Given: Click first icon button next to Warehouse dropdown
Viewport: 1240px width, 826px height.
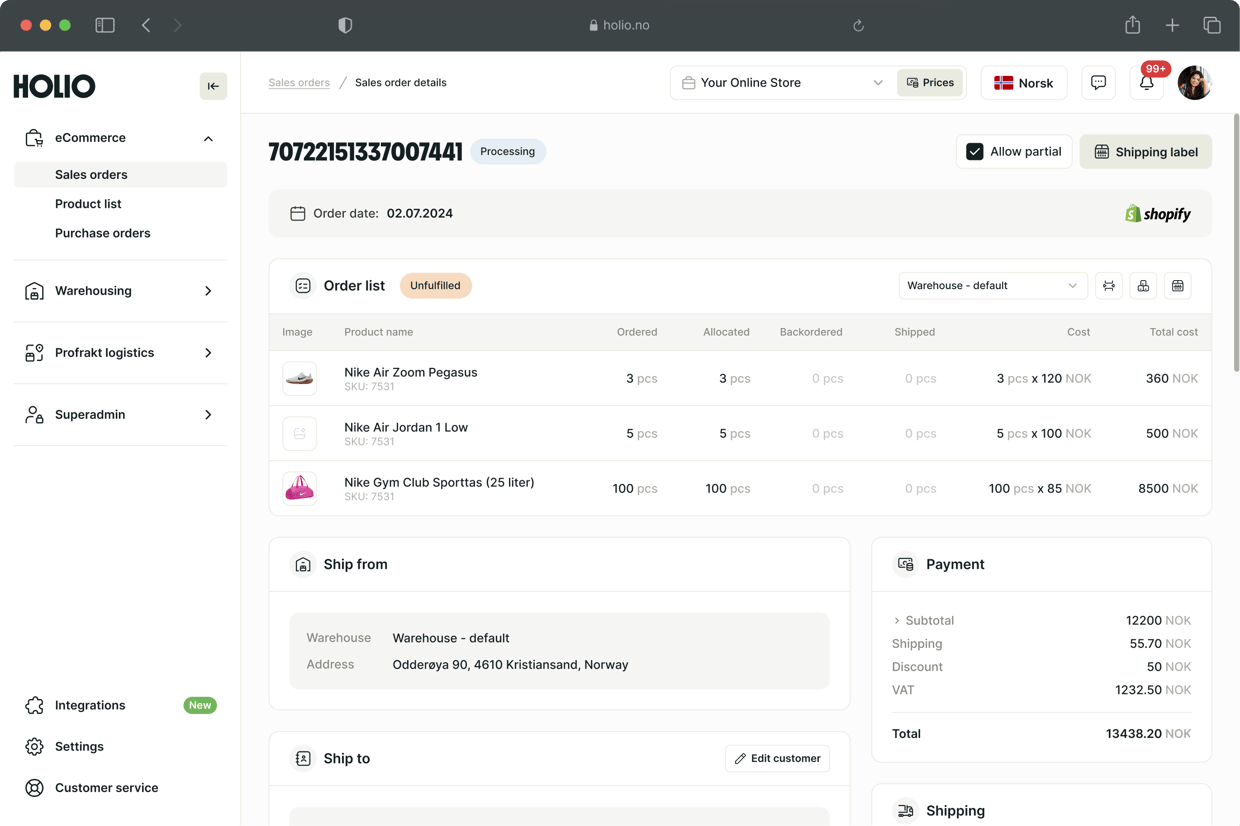Looking at the screenshot, I should (x=1109, y=286).
